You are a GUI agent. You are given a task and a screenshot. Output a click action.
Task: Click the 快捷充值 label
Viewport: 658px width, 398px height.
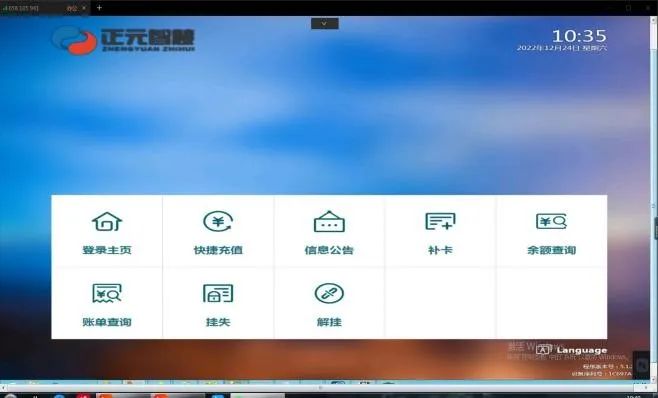pyautogui.click(x=218, y=250)
